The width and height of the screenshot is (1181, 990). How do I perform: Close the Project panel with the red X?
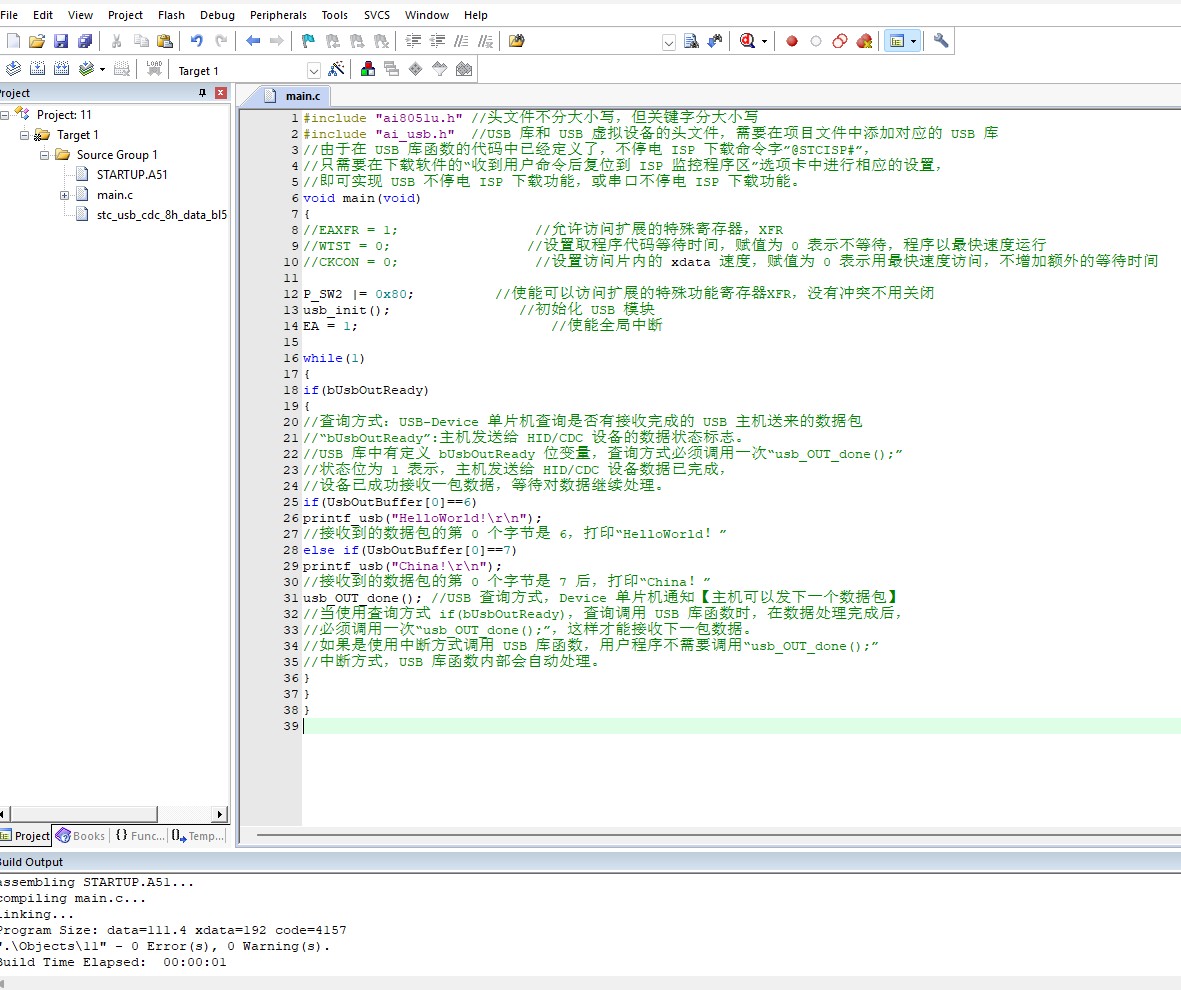[x=221, y=93]
